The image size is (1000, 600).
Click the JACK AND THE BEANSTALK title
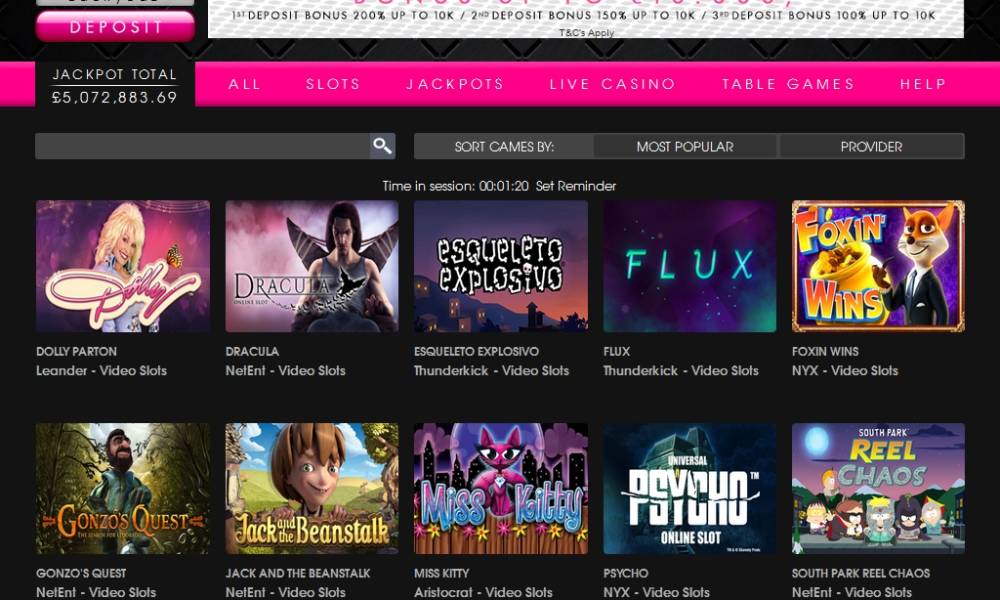(298, 573)
